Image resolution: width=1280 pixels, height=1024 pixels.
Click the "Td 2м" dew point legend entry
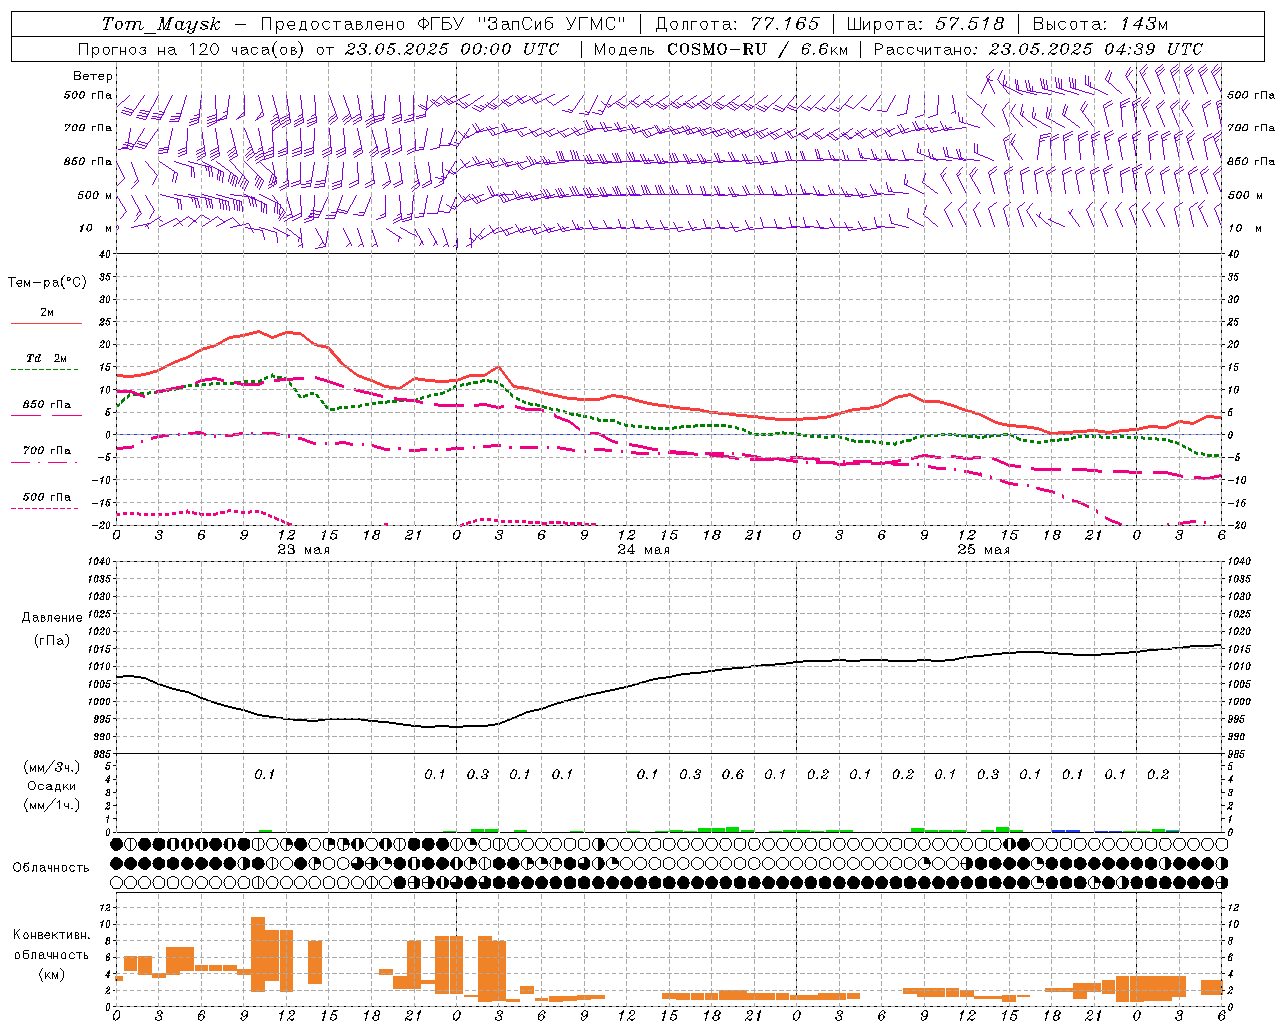coord(47,358)
